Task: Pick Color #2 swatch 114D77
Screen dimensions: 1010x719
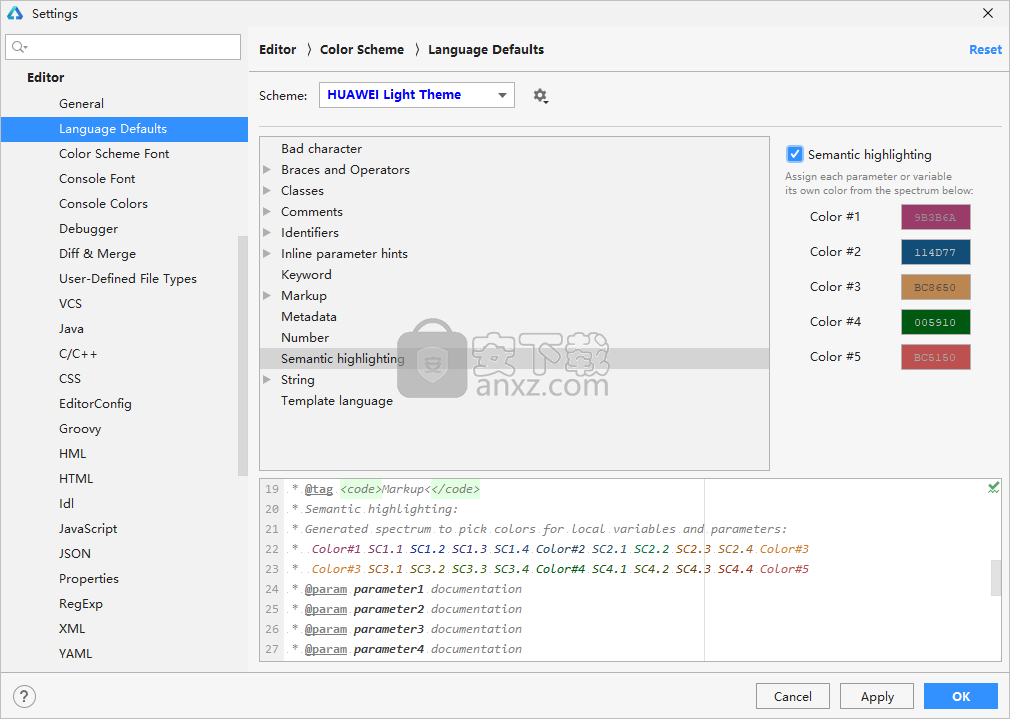Action: pyautogui.click(x=935, y=252)
